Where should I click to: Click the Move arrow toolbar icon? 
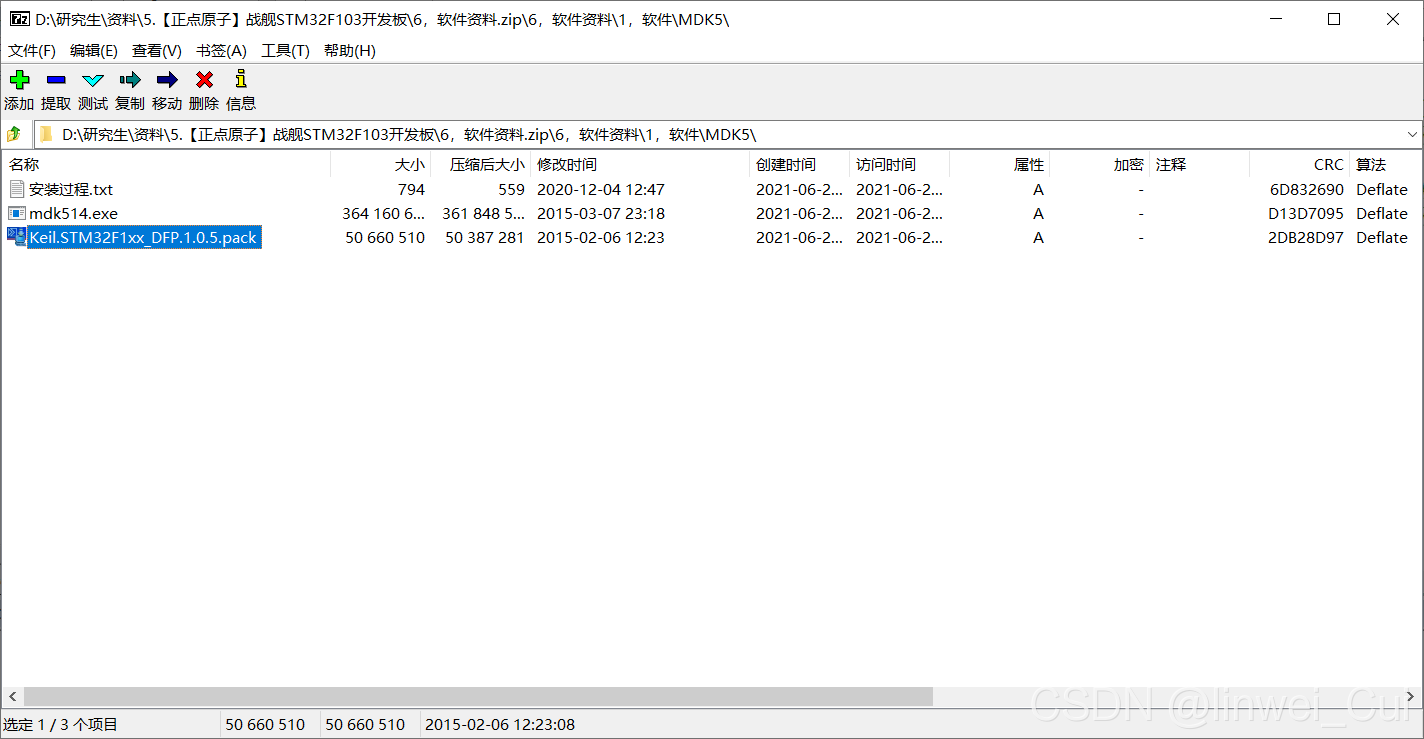[167, 80]
